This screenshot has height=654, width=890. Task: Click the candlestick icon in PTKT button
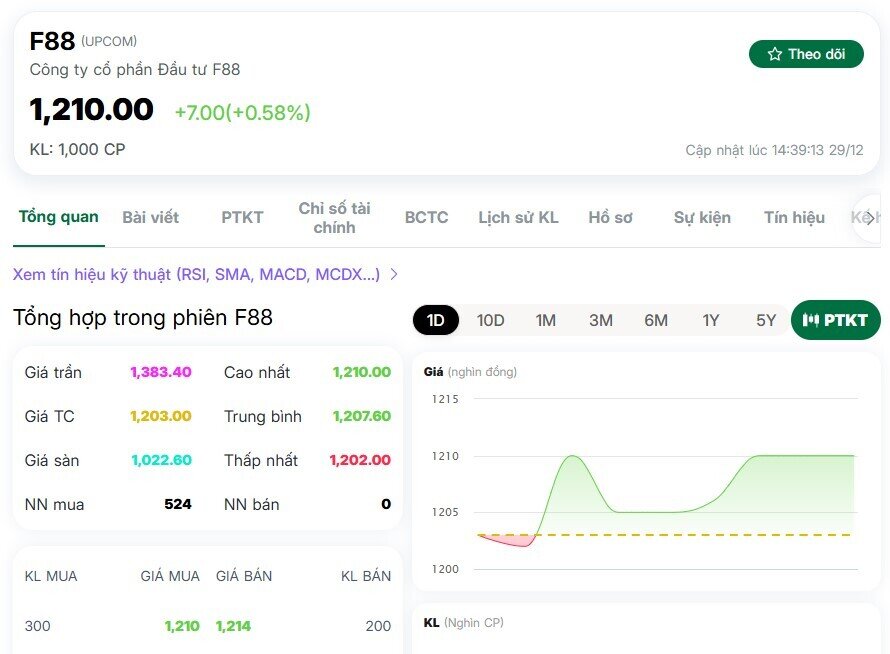point(811,320)
